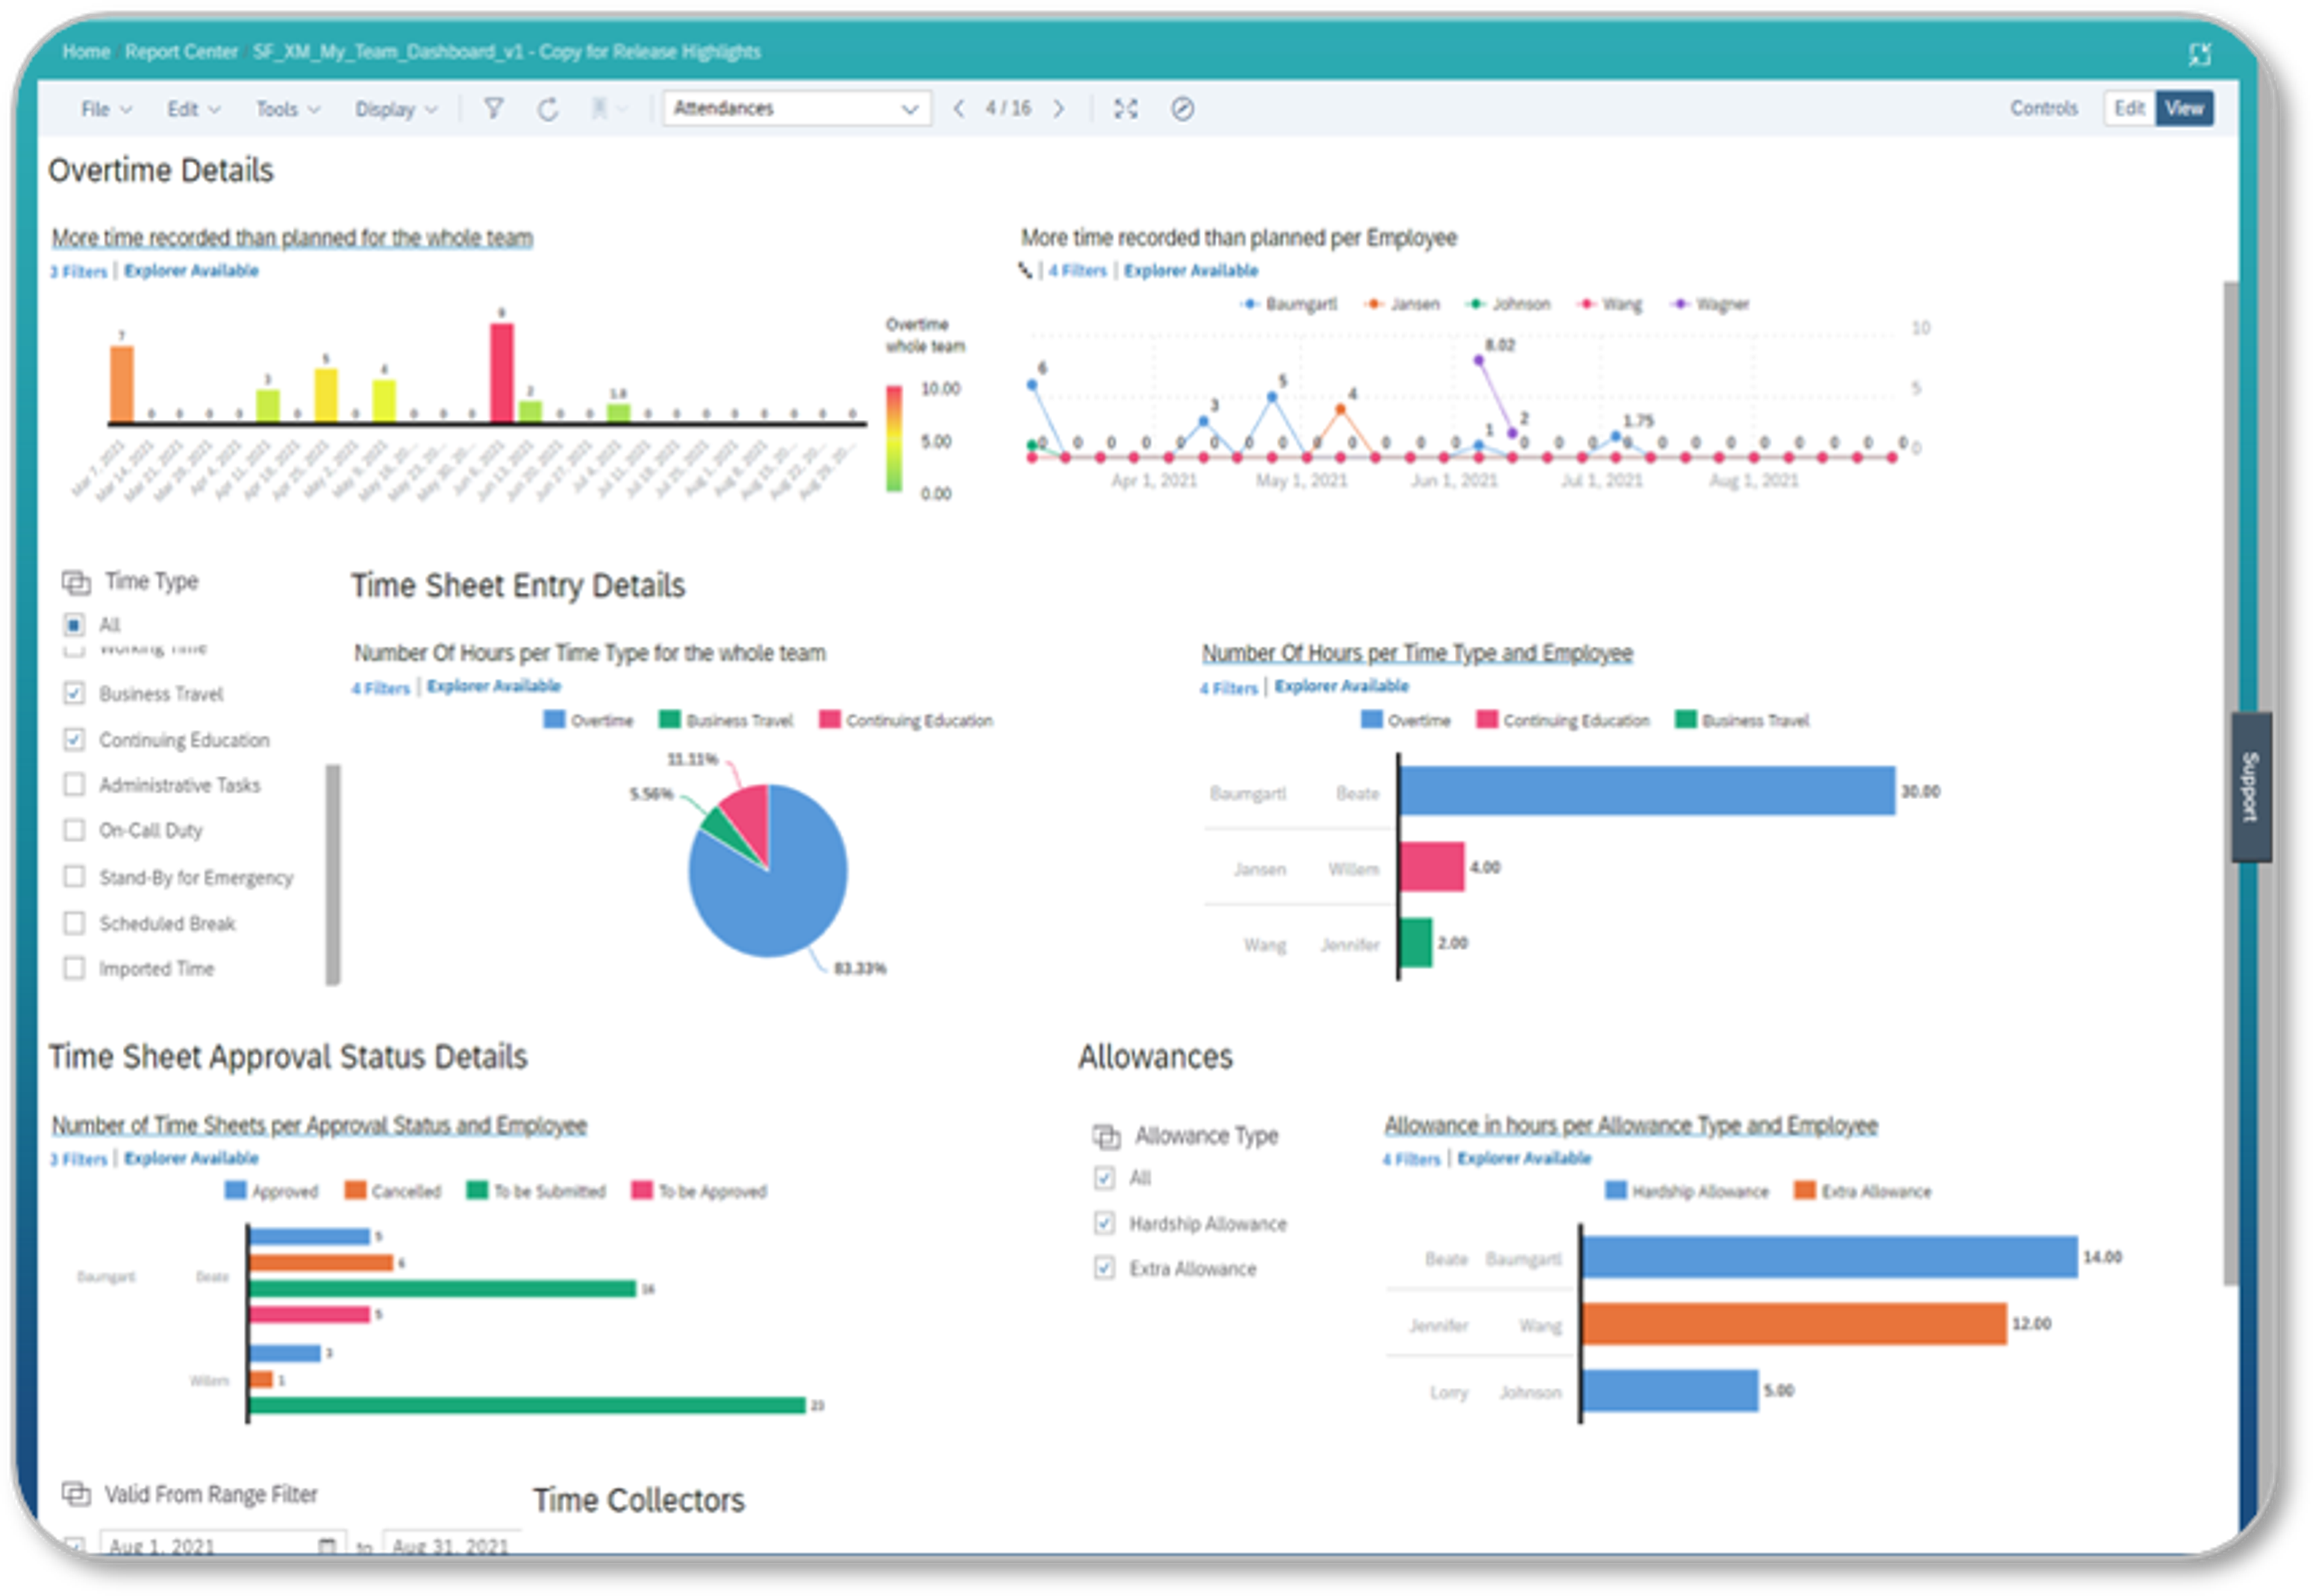Click Hardship Allowance legend swatch

point(1615,1190)
